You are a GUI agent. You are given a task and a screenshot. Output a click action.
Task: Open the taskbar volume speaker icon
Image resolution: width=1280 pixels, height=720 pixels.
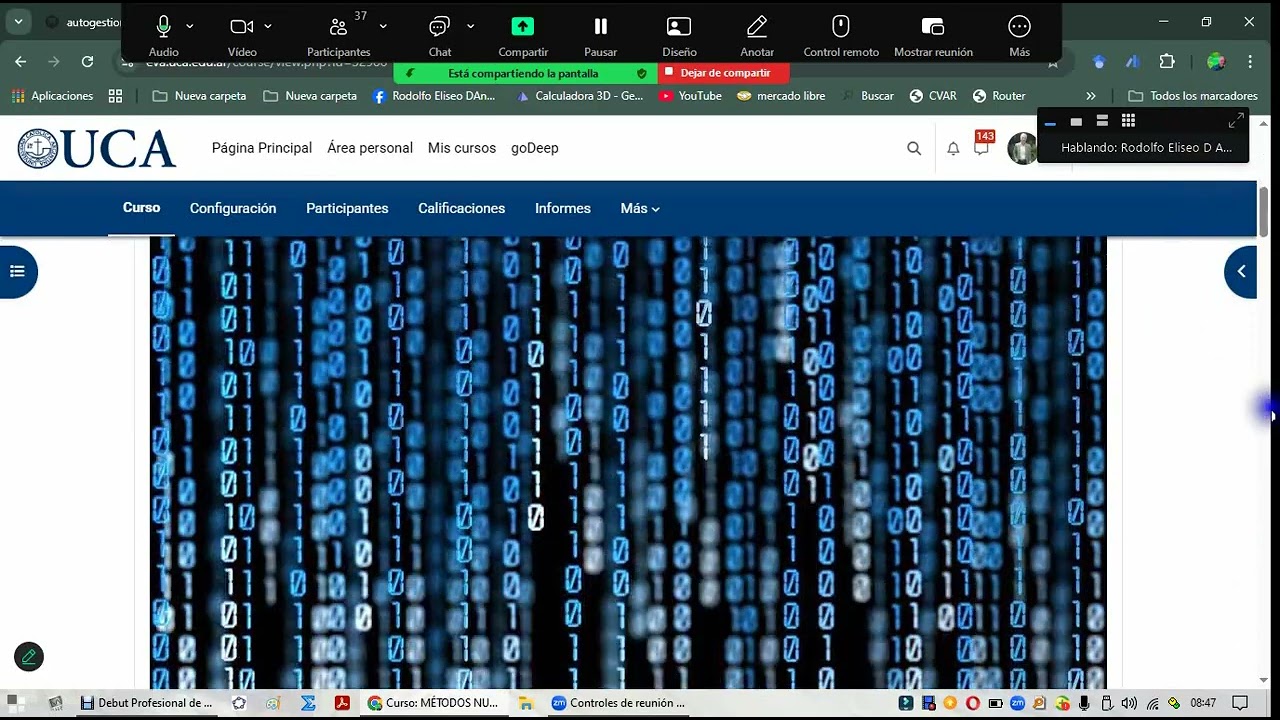[1129, 703]
